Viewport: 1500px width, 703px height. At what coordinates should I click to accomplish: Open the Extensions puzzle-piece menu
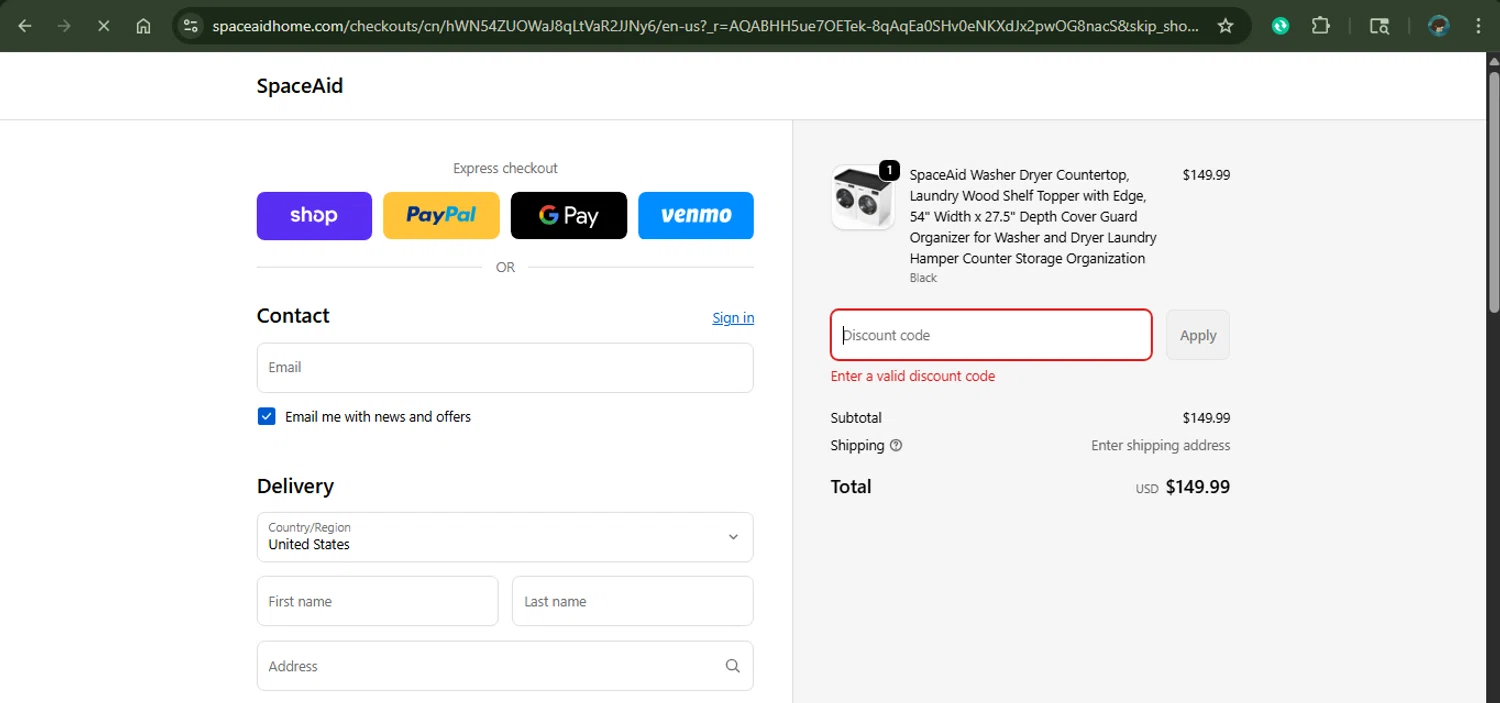coord(1320,26)
